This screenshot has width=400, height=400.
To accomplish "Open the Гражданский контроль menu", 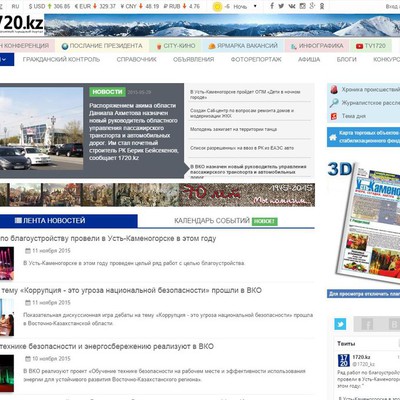I will point(61,59).
